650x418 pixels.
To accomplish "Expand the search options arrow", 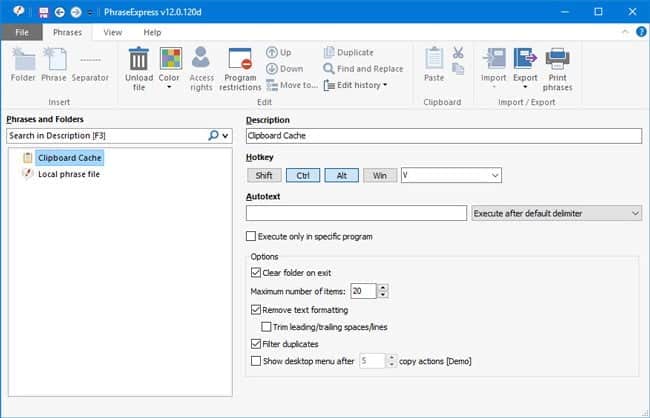I will [x=226, y=136].
